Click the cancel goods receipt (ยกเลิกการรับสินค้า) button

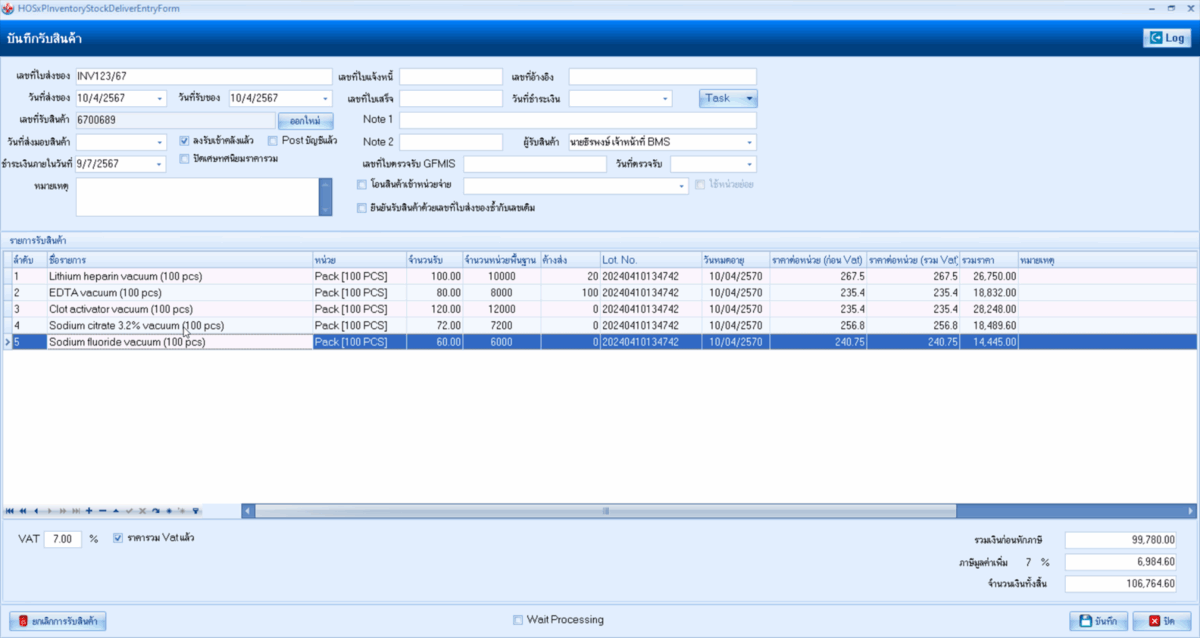pyautogui.click(x=58, y=621)
